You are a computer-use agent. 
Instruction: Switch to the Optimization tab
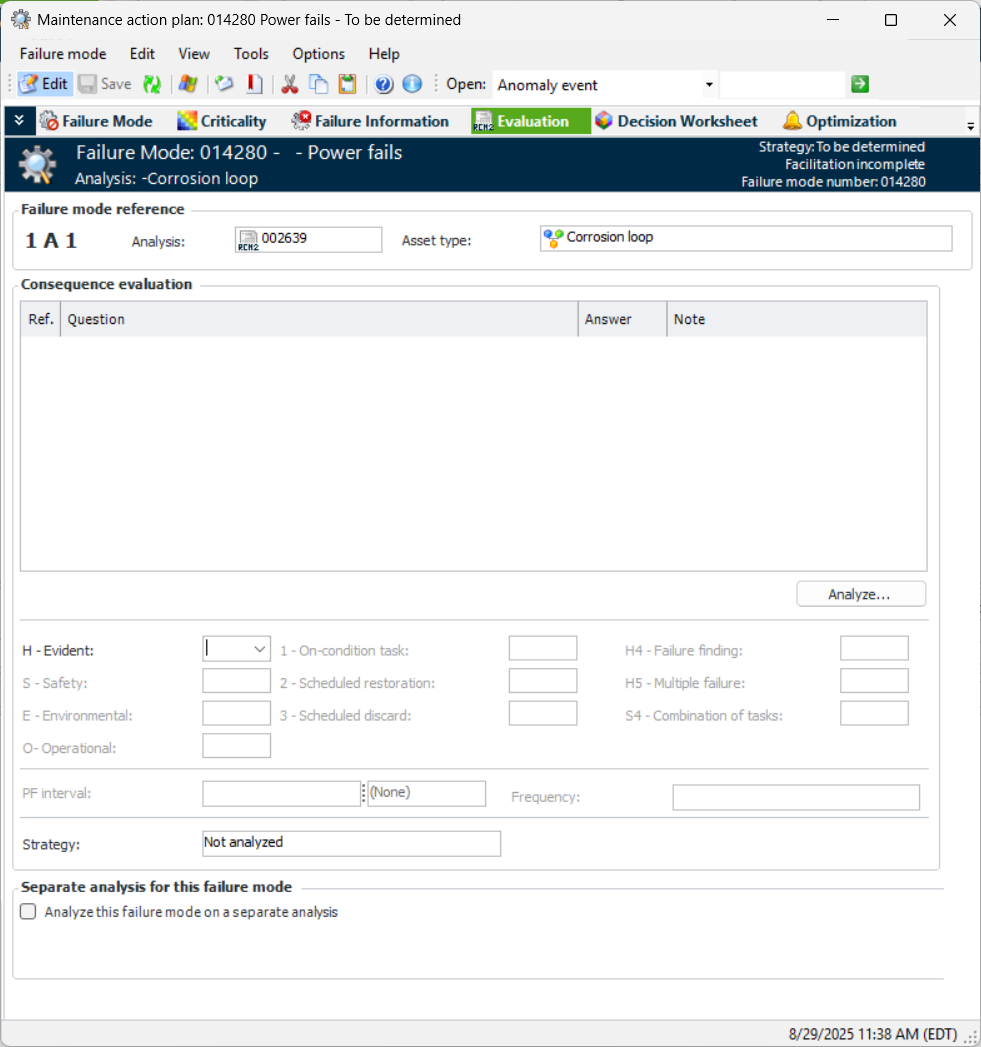(x=840, y=121)
